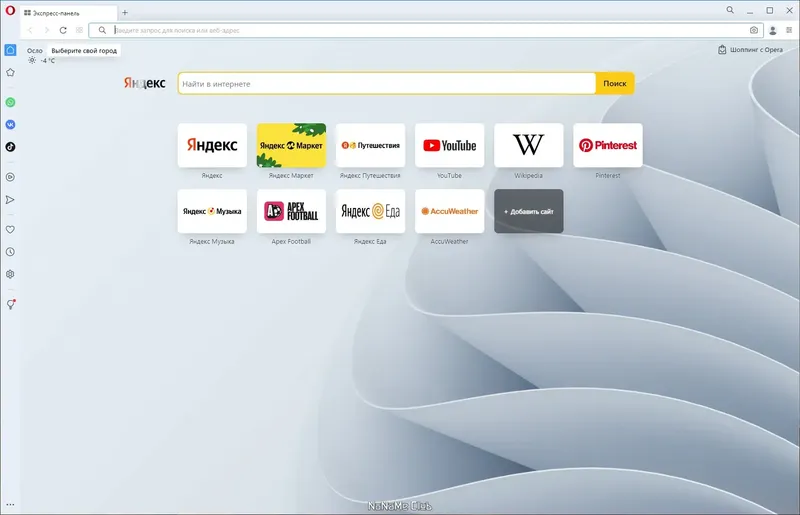Reload the current page
Viewport: 800px width, 515px height.
[x=63, y=30]
